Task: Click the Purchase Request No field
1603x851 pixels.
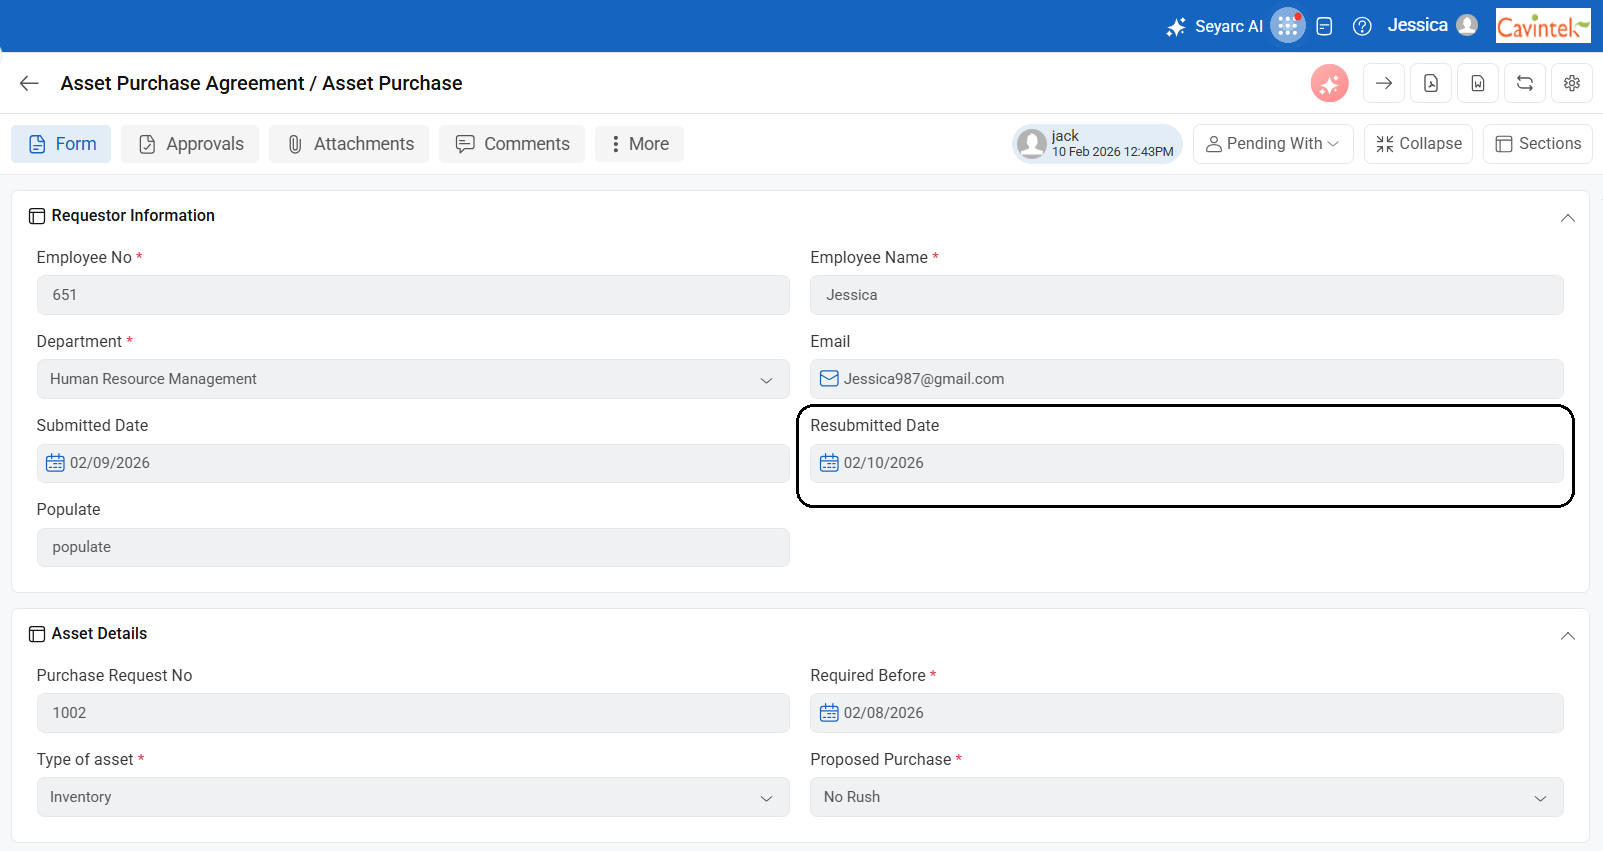Action: point(412,713)
